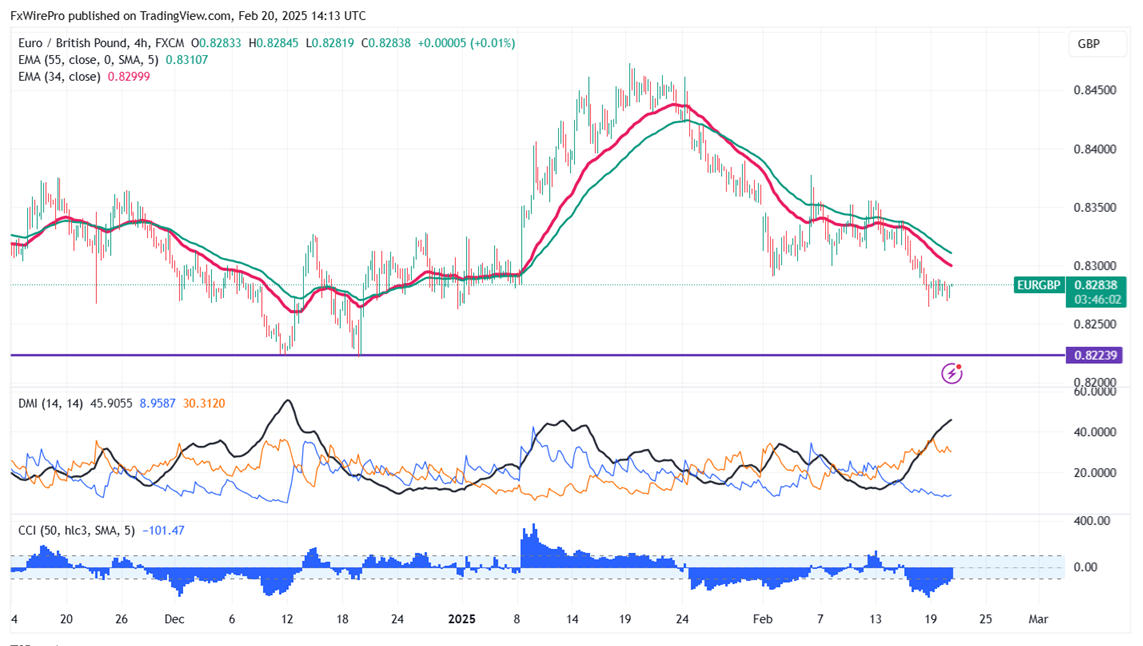Click the CCI value -101.47
The height and width of the screenshot is (646, 1143).
[x=163, y=530]
